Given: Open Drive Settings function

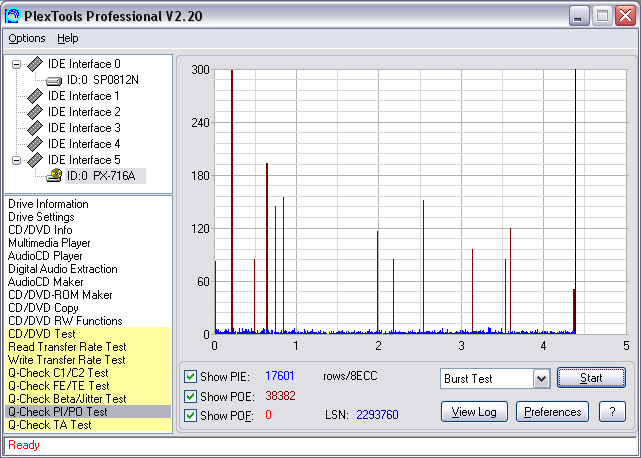Looking at the screenshot, I should [x=41, y=217].
